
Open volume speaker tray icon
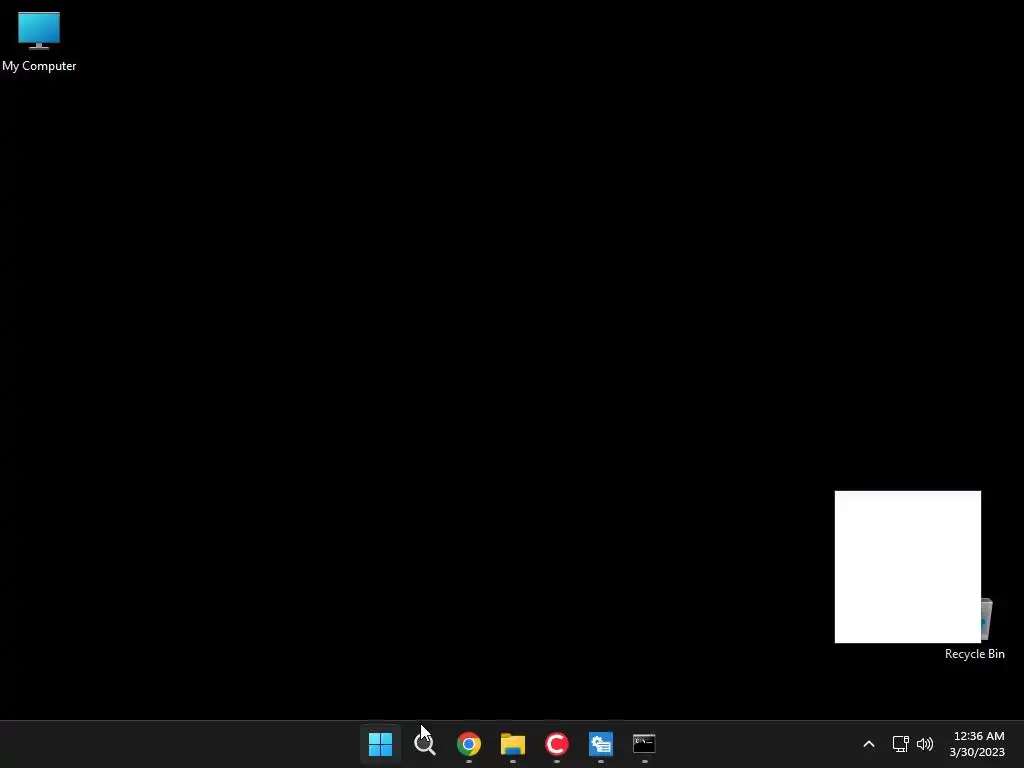tap(925, 744)
